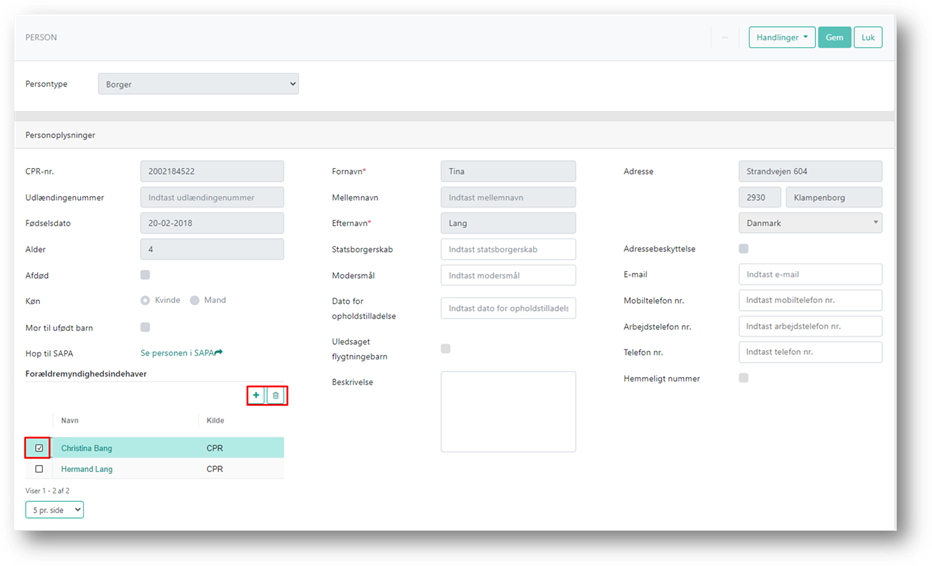Select the Mand radio button
This screenshot has height=566, width=932.
pyautogui.click(x=194, y=300)
